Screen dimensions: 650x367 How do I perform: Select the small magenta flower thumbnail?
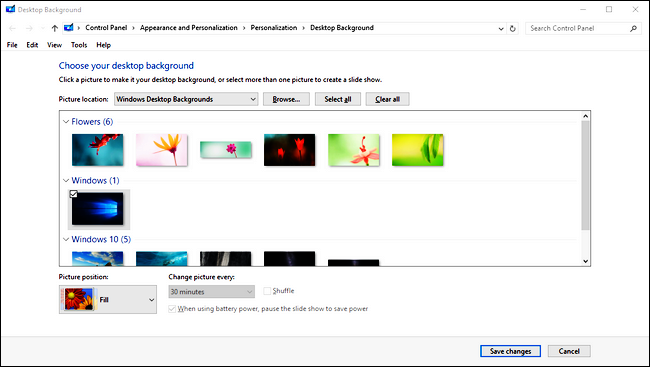[x=226, y=150]
